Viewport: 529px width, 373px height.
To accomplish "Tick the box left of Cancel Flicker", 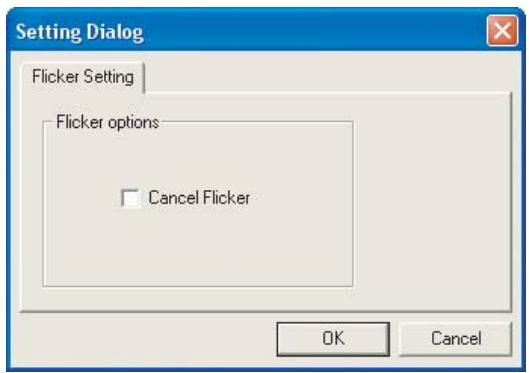I will tap(131, 198).
